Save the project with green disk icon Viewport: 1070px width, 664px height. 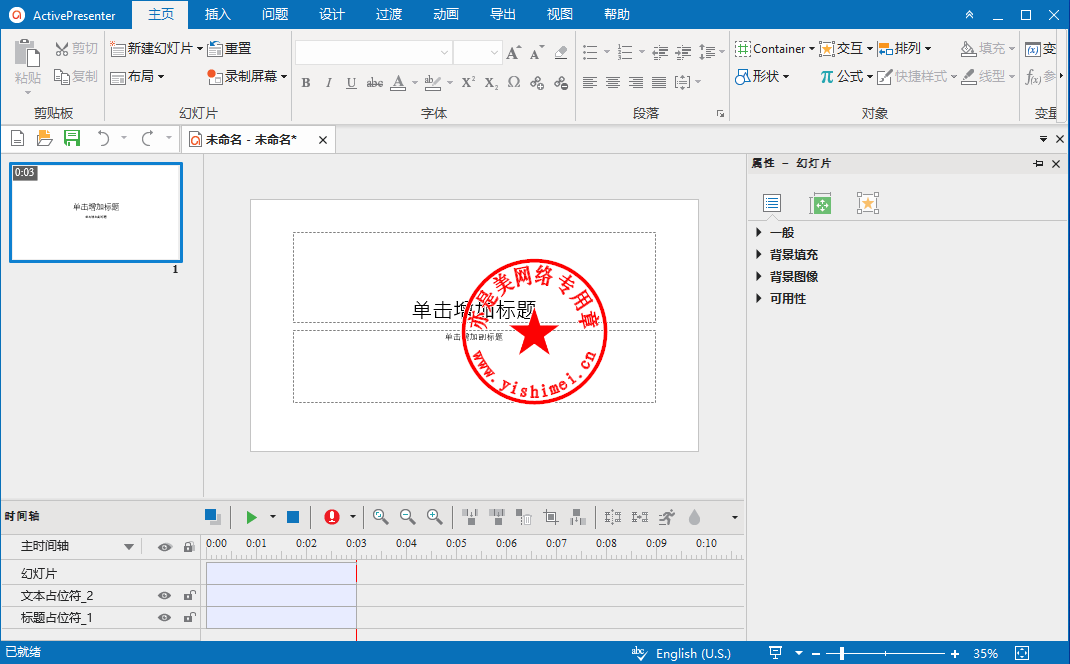point(72,139)
